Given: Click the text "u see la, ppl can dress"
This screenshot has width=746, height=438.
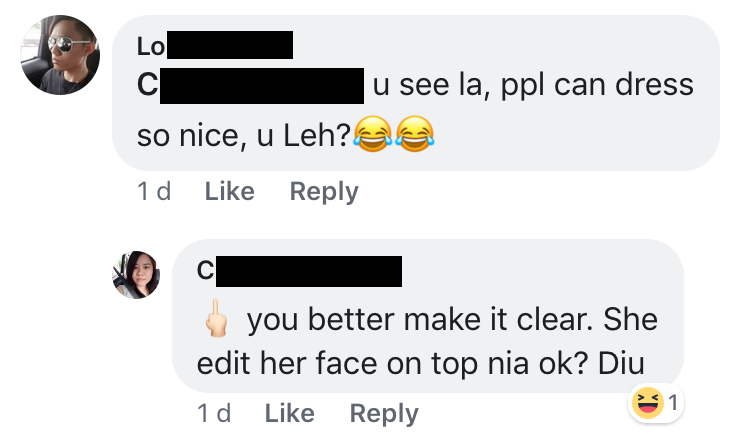Looking at the screenshot, I should [x=532, y=85].
